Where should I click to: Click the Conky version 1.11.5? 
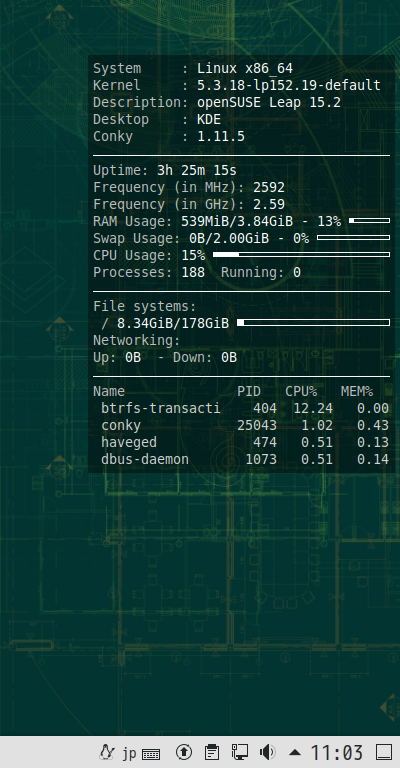221,137
